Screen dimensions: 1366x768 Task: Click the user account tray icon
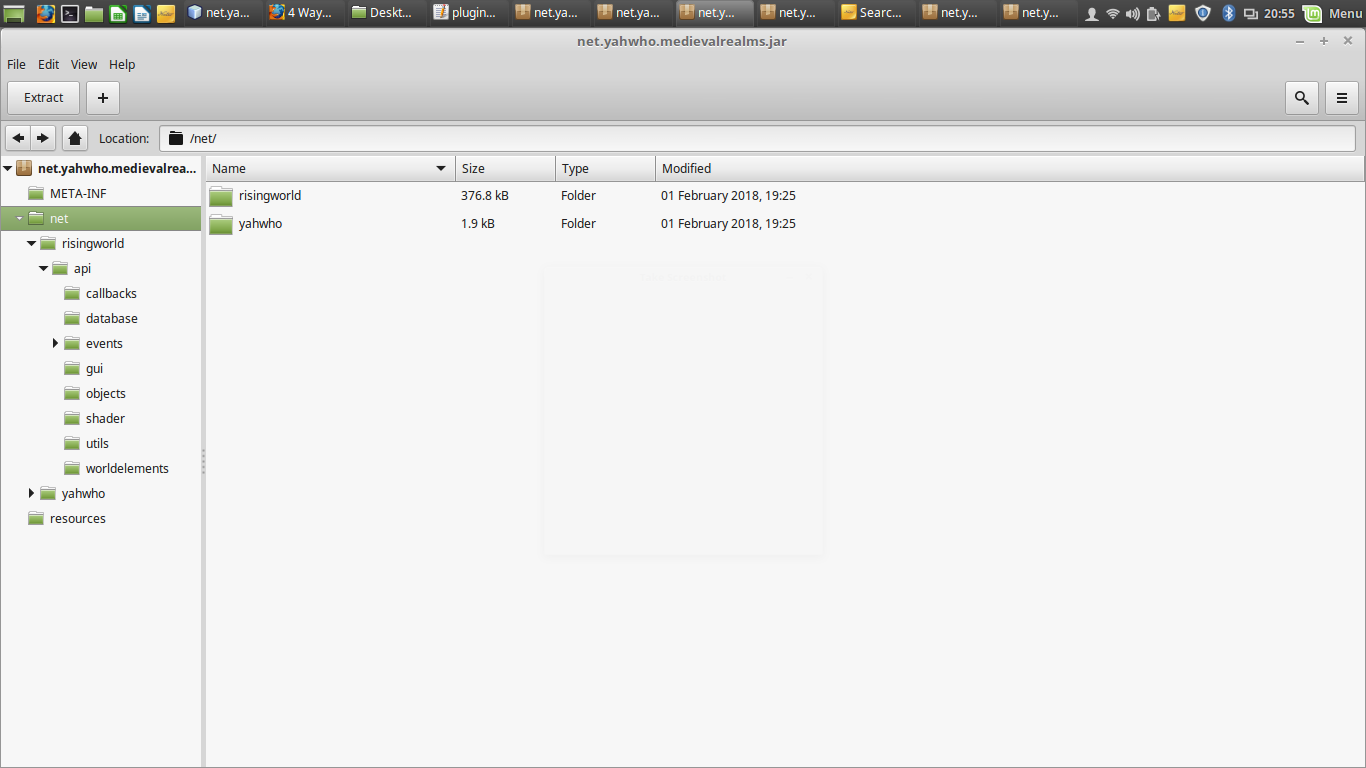click(1092, 13)
